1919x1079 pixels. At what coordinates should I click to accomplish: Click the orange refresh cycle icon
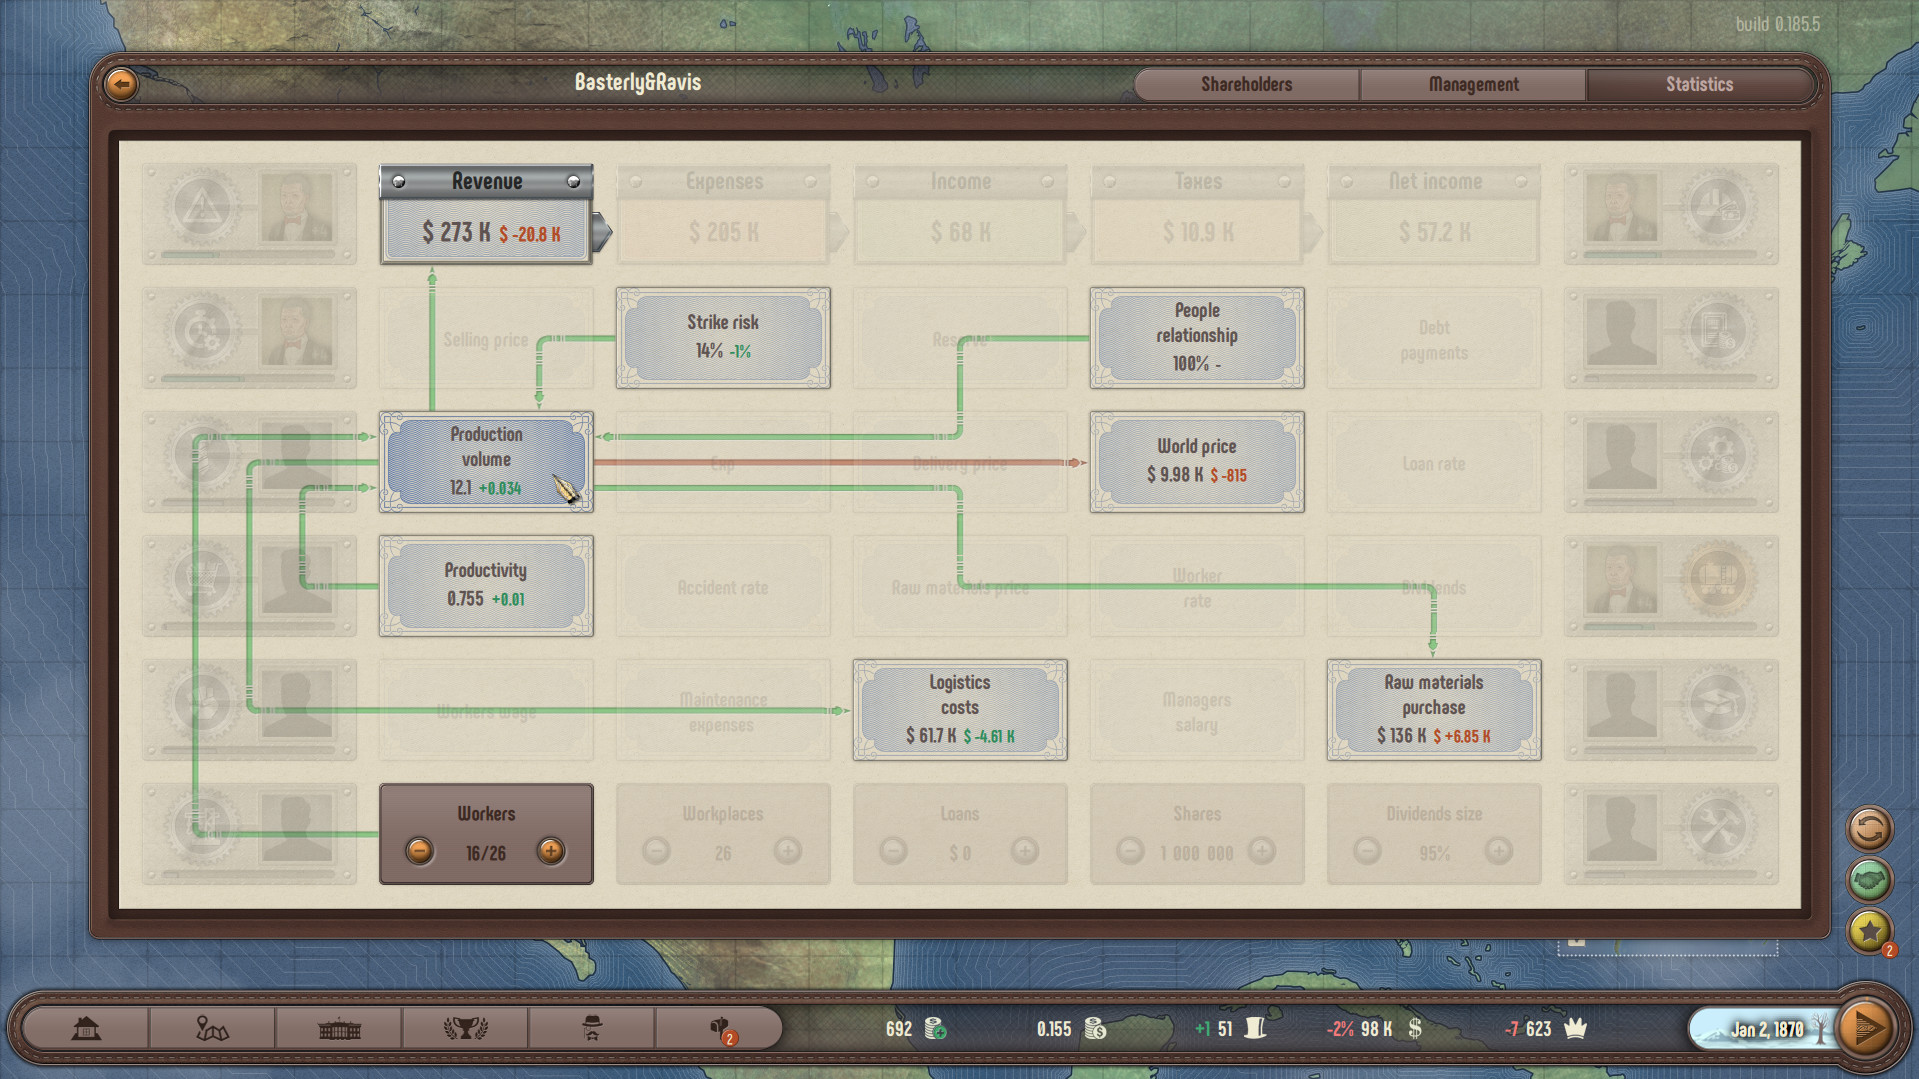pyautogui.click(x=1870, y=830)
